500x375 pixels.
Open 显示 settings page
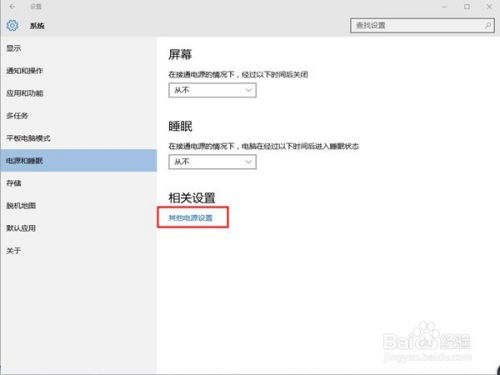tap(78, 48)
